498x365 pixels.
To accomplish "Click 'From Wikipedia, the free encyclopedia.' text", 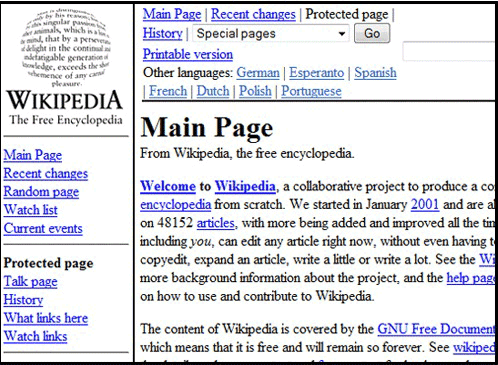I will click(x=247, y=153).
